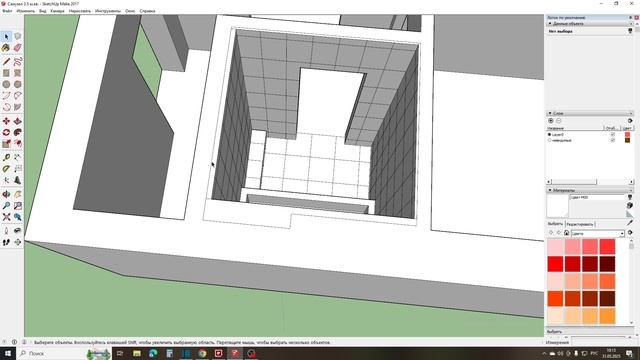
Task: Activate the Scale tool
Action: pyautogui.click(x=6, y=144)
